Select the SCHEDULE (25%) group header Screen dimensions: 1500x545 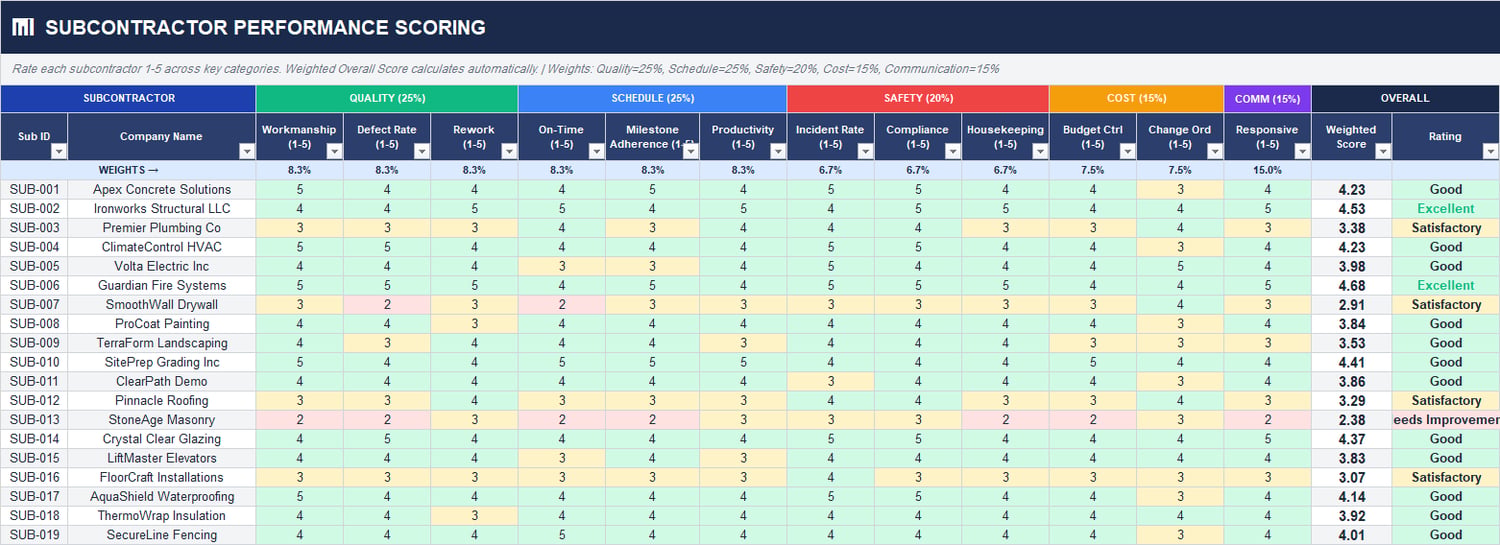pyautogui.click(x=653, y=98)
